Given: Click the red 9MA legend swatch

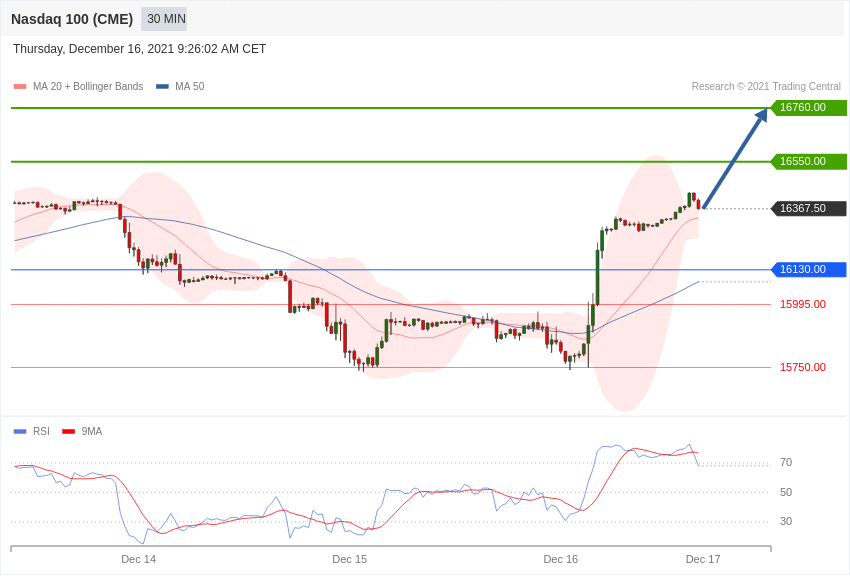Looking at the screenshot, I should tap(68, 431).
